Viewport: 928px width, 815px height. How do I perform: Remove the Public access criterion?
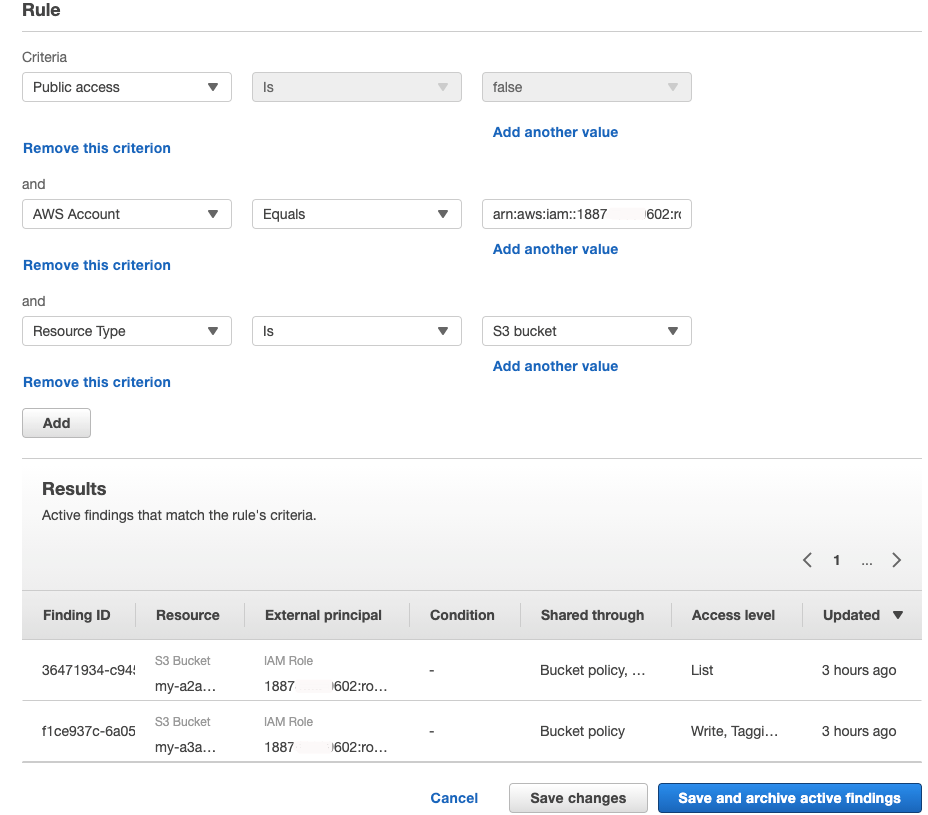[x=96, y=148]
